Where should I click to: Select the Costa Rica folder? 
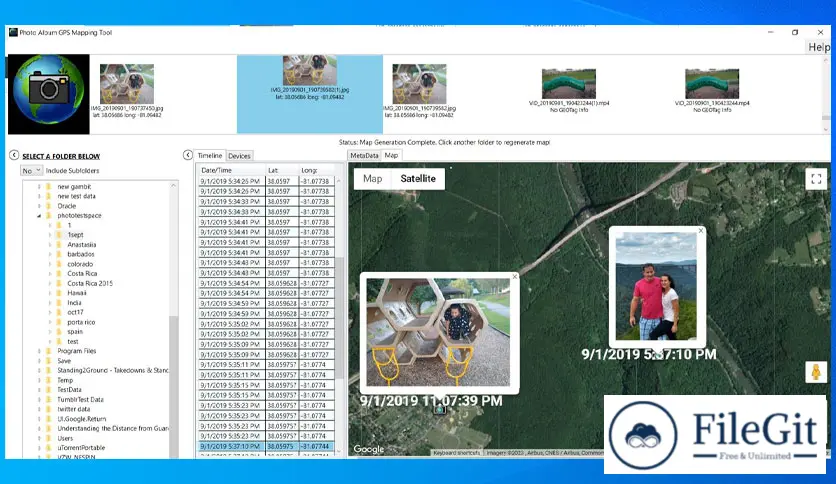point(82,273)
